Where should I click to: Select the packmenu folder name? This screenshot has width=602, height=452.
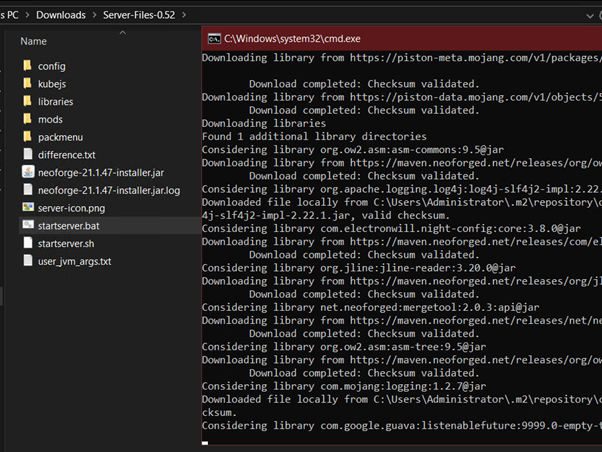pyautogui.click(x=60, y=137)
